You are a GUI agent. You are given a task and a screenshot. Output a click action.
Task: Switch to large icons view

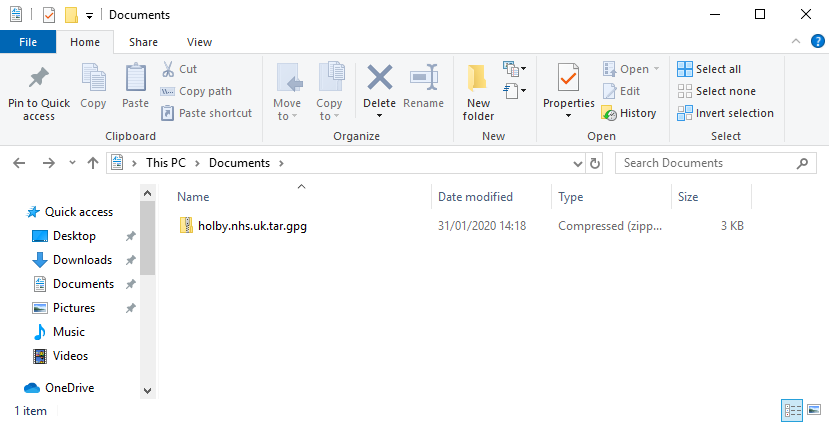813,410
